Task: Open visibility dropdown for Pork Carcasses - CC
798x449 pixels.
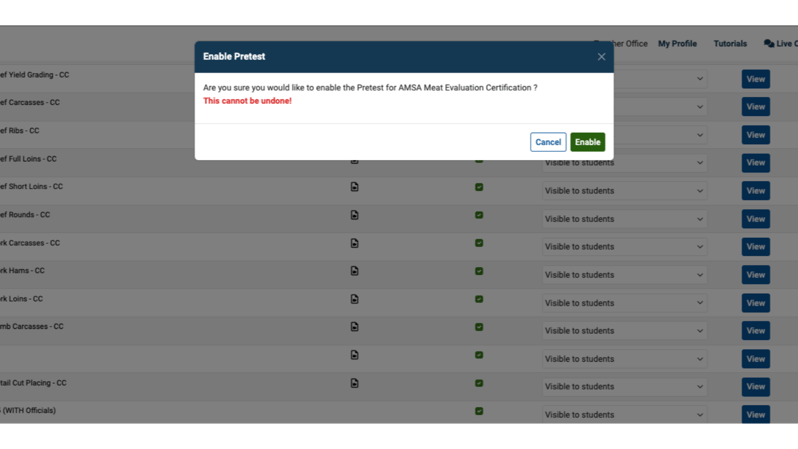Action: point(624,247)
